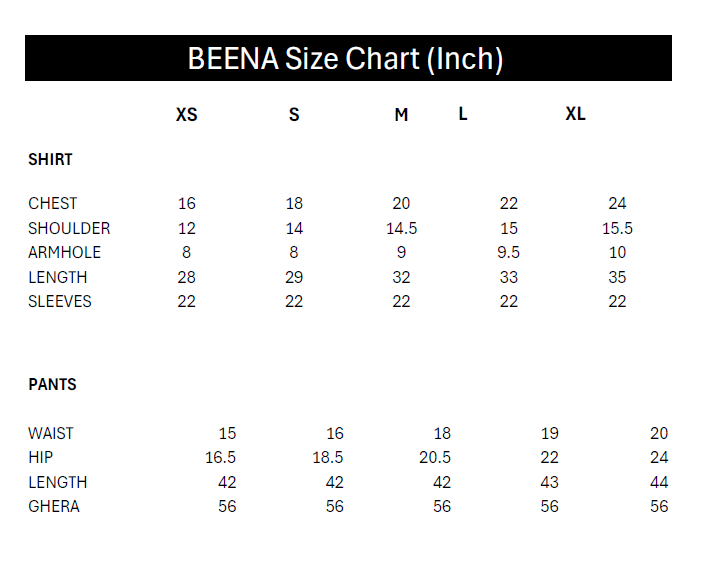This screenshot has height=568, width=725.
Task: Click the BEENA Size Chart title banner
Action: (346, 59)
